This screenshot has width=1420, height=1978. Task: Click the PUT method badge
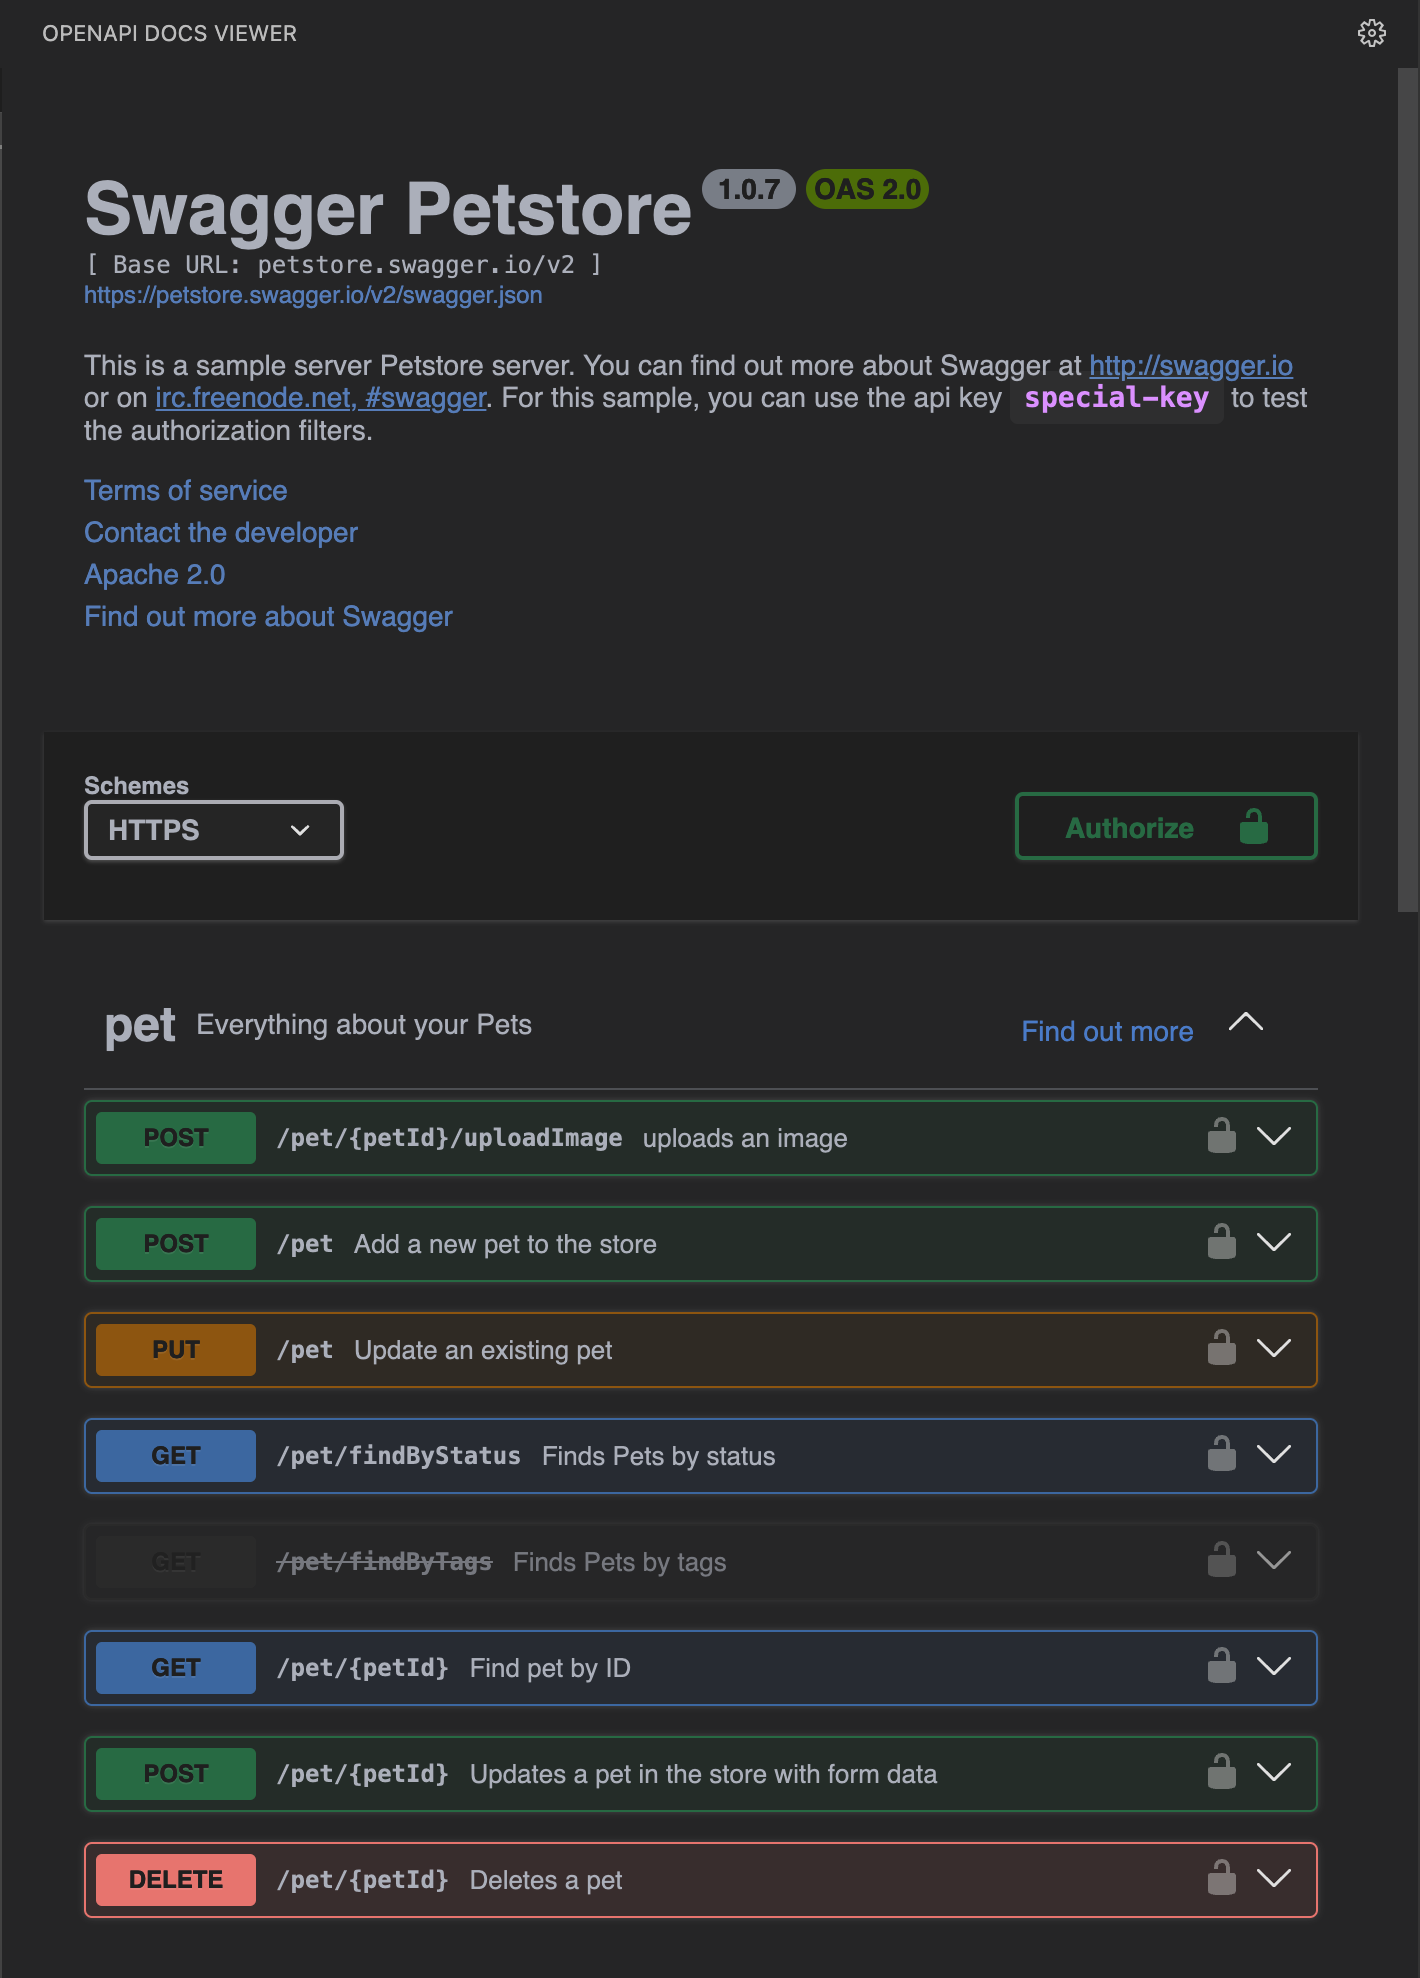point(176,1350)
